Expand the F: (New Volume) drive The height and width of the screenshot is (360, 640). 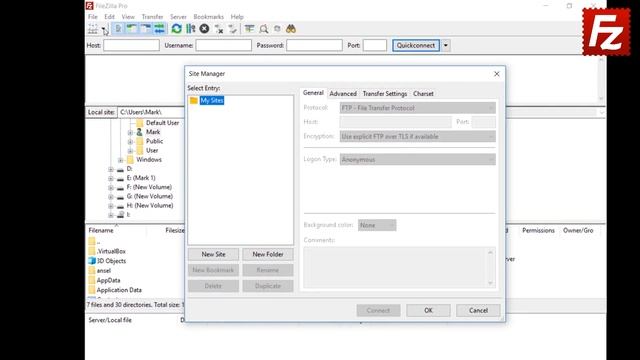click(x=111, y=188)
